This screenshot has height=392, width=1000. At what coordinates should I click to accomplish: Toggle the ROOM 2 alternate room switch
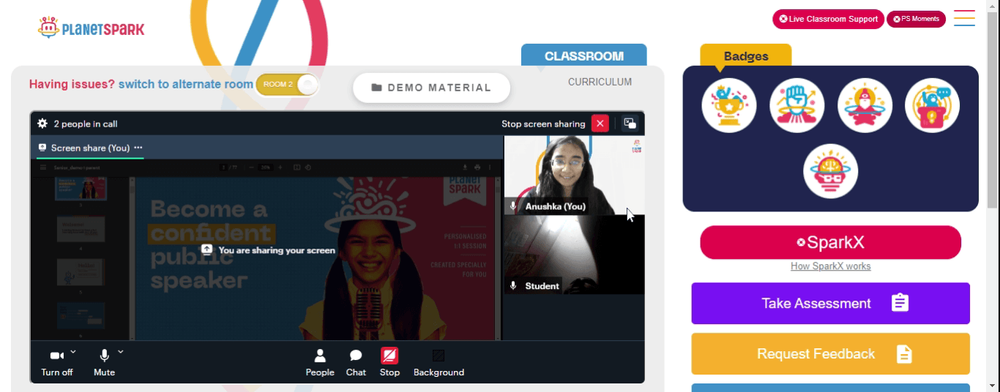(287, 85)
